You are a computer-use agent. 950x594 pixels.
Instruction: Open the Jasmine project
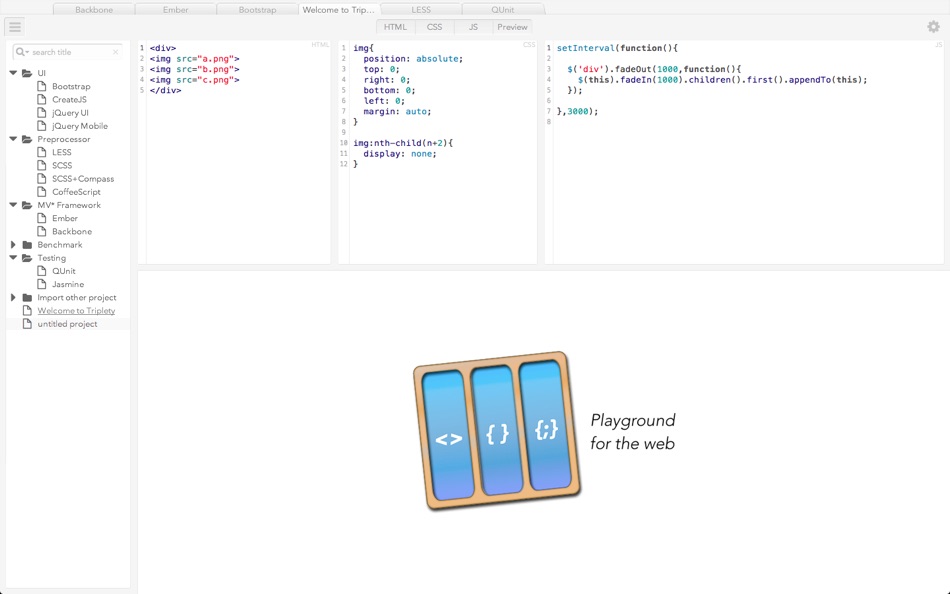[x=68, y=284]
